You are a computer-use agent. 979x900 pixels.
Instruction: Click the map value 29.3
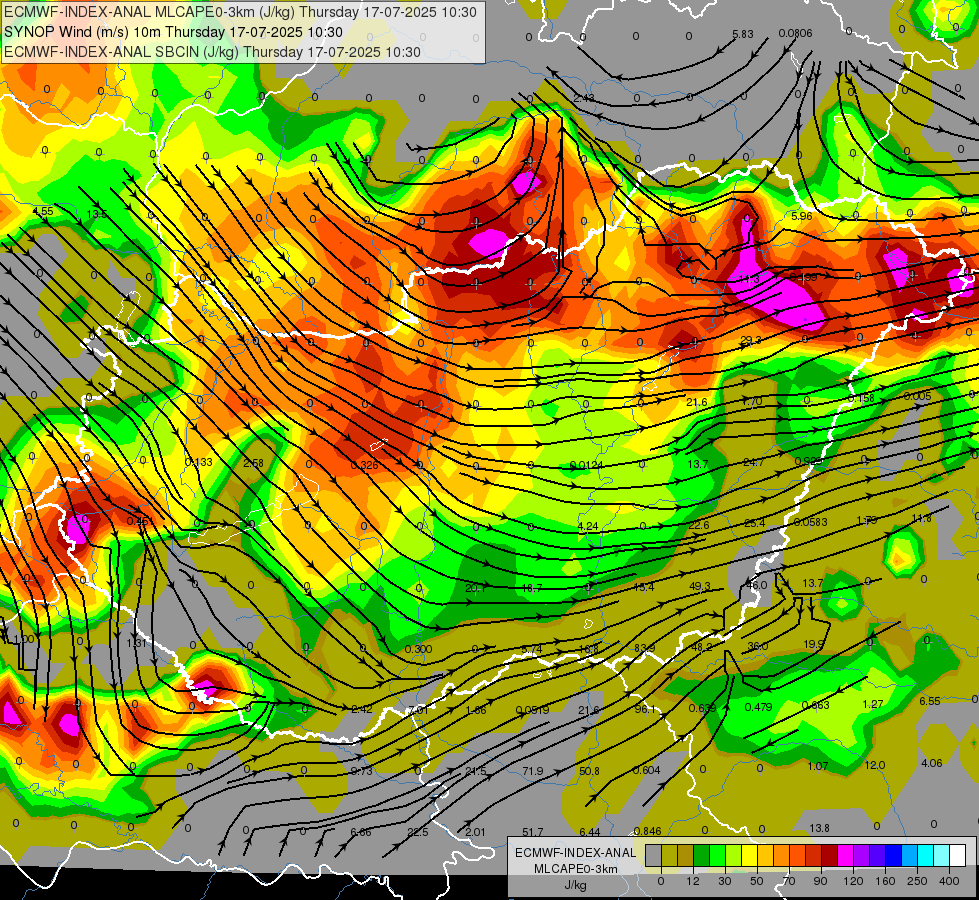coord(750,340)
